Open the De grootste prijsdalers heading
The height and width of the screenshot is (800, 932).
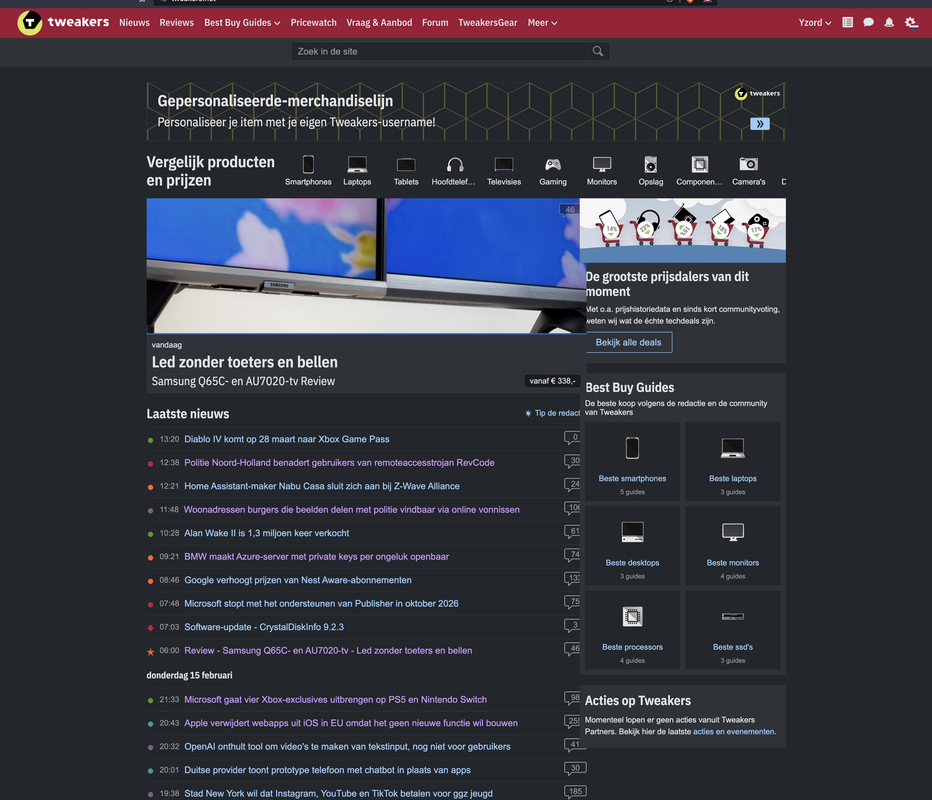pos(667,284)
